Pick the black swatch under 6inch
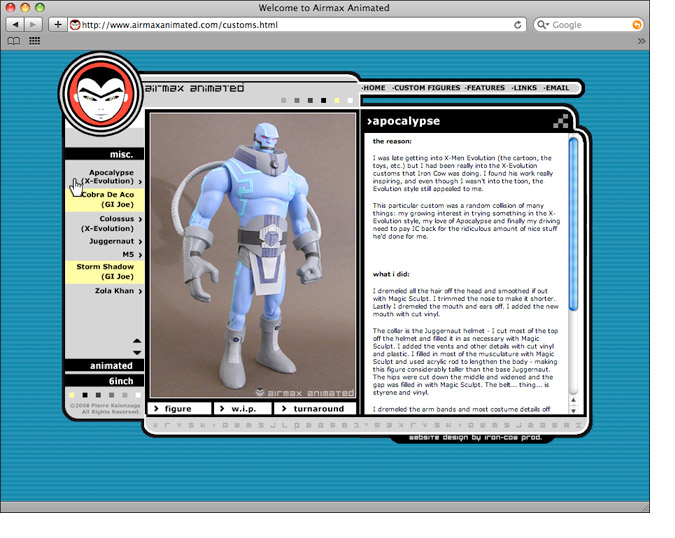This screenshot has width=675, height=538. point(85,395)
